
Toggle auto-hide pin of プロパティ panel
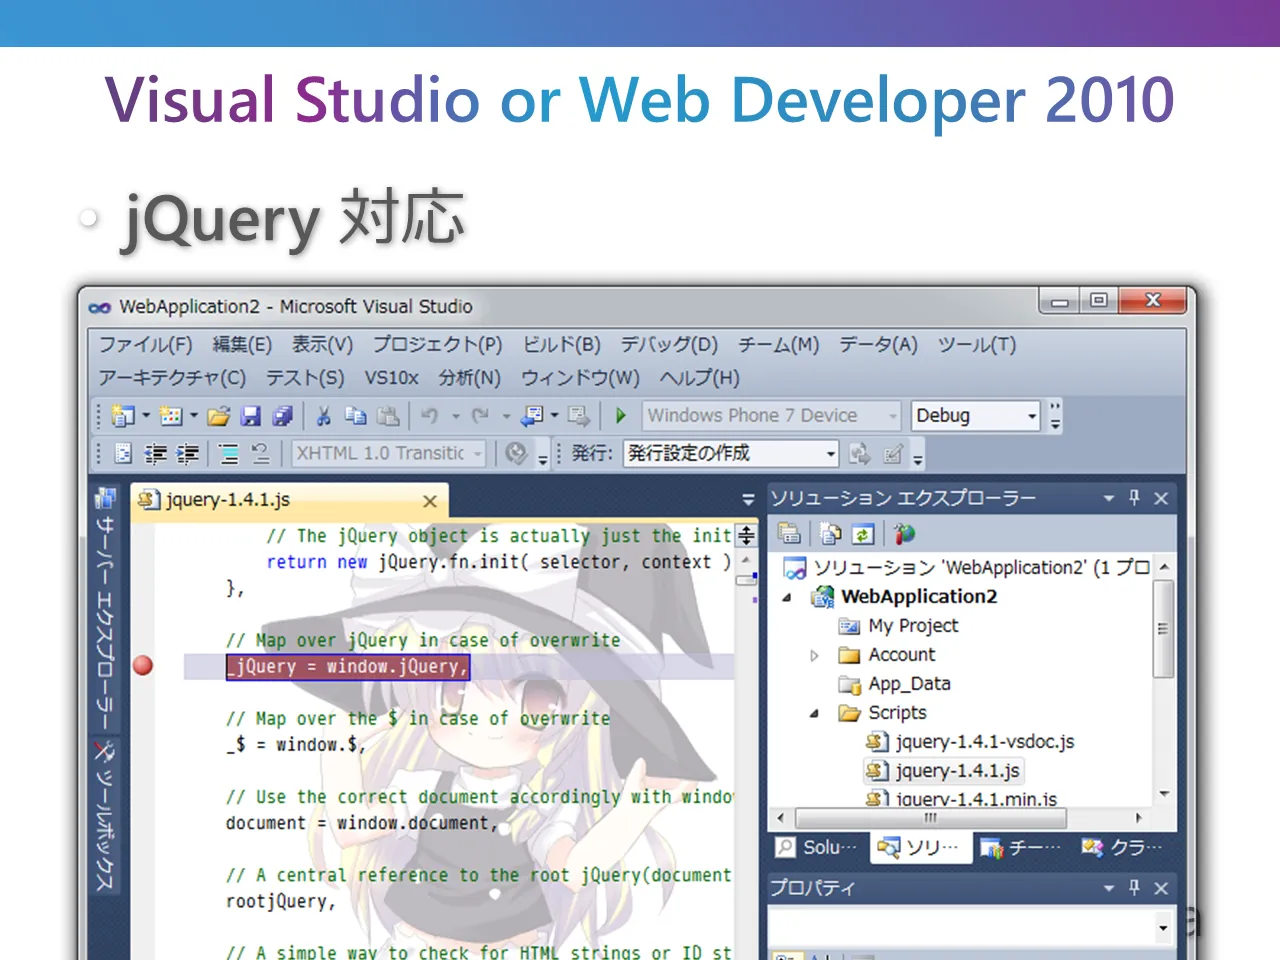click(x=1134, y=887)
